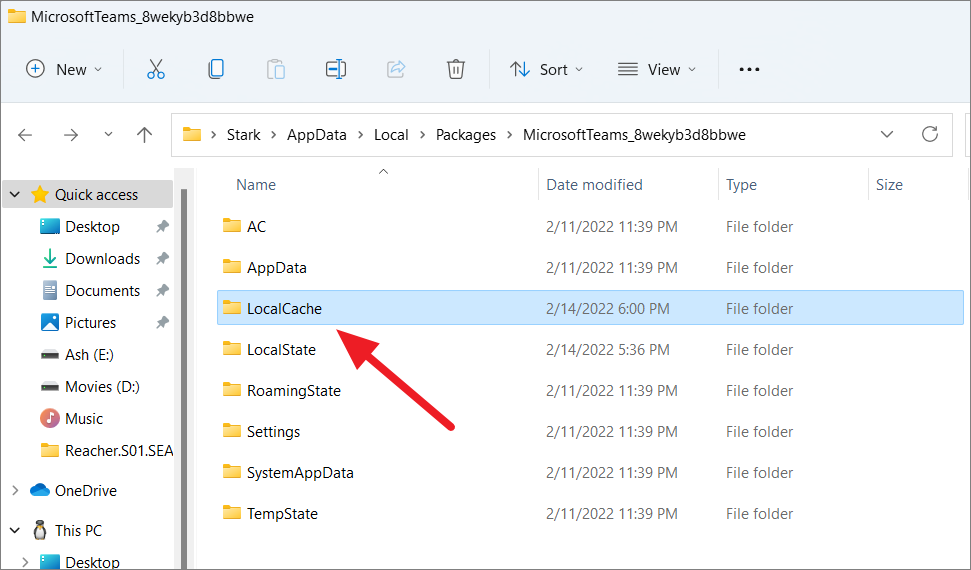This screenshot has height=570, width=971.
Task: Select the TempState folder
Action: [x=590, y=514]
